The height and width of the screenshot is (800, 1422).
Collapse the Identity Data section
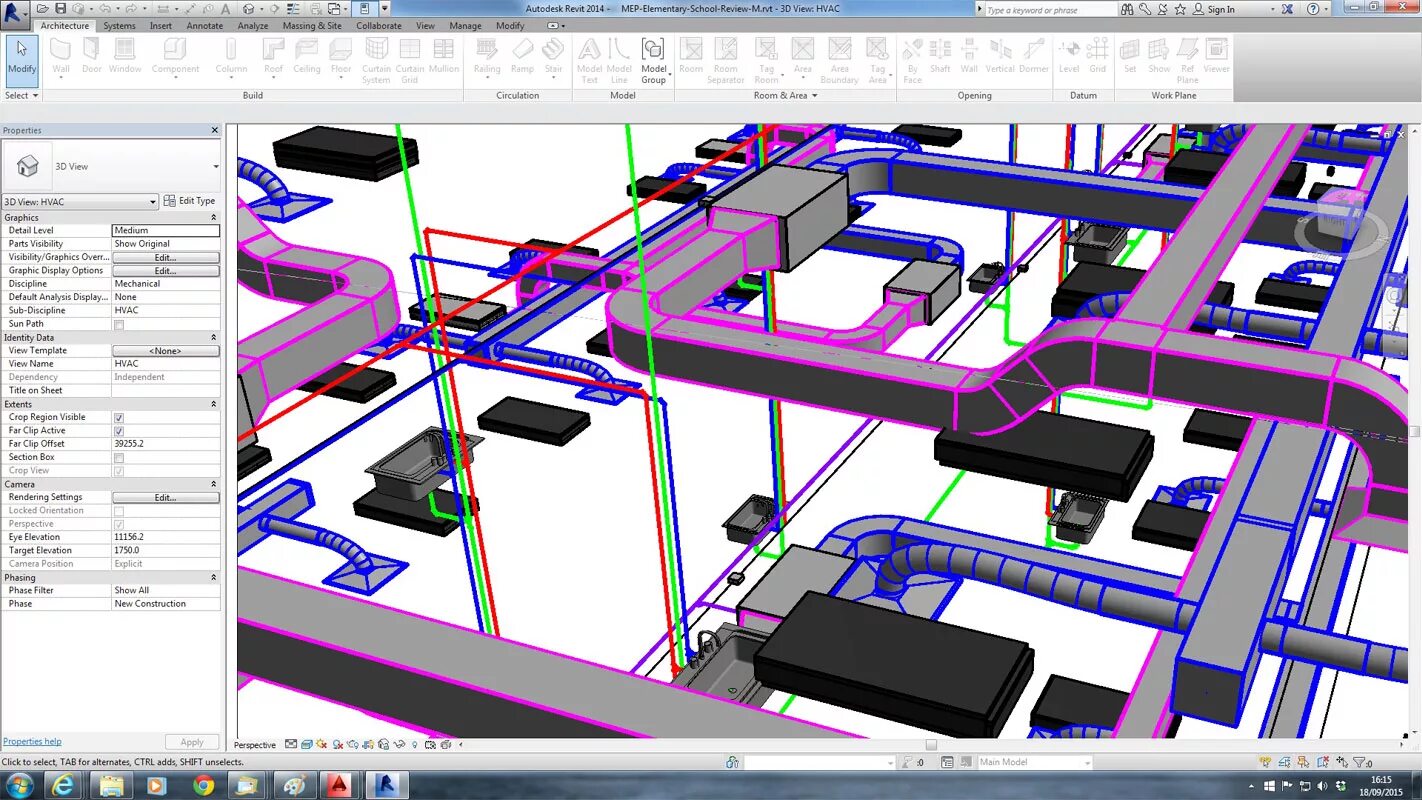pyautogui.click(x=213, y=337)
